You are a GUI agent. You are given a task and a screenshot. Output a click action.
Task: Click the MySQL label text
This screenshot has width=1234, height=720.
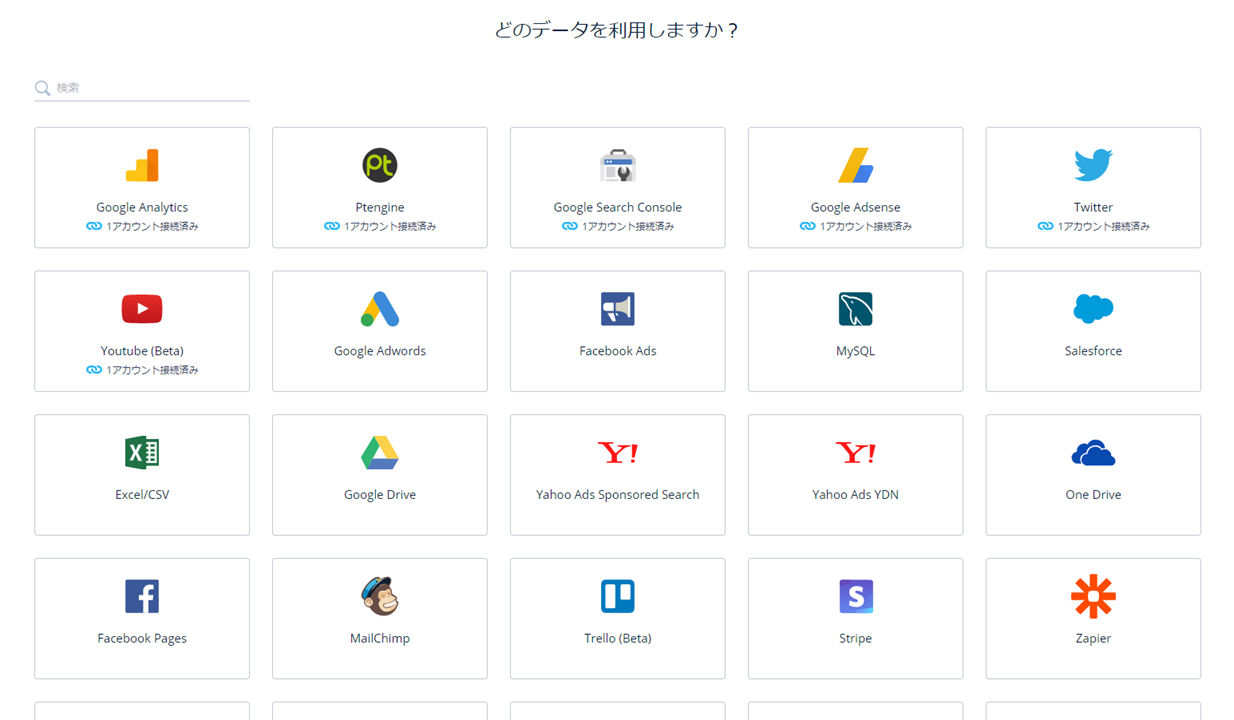tap(856, 352)
